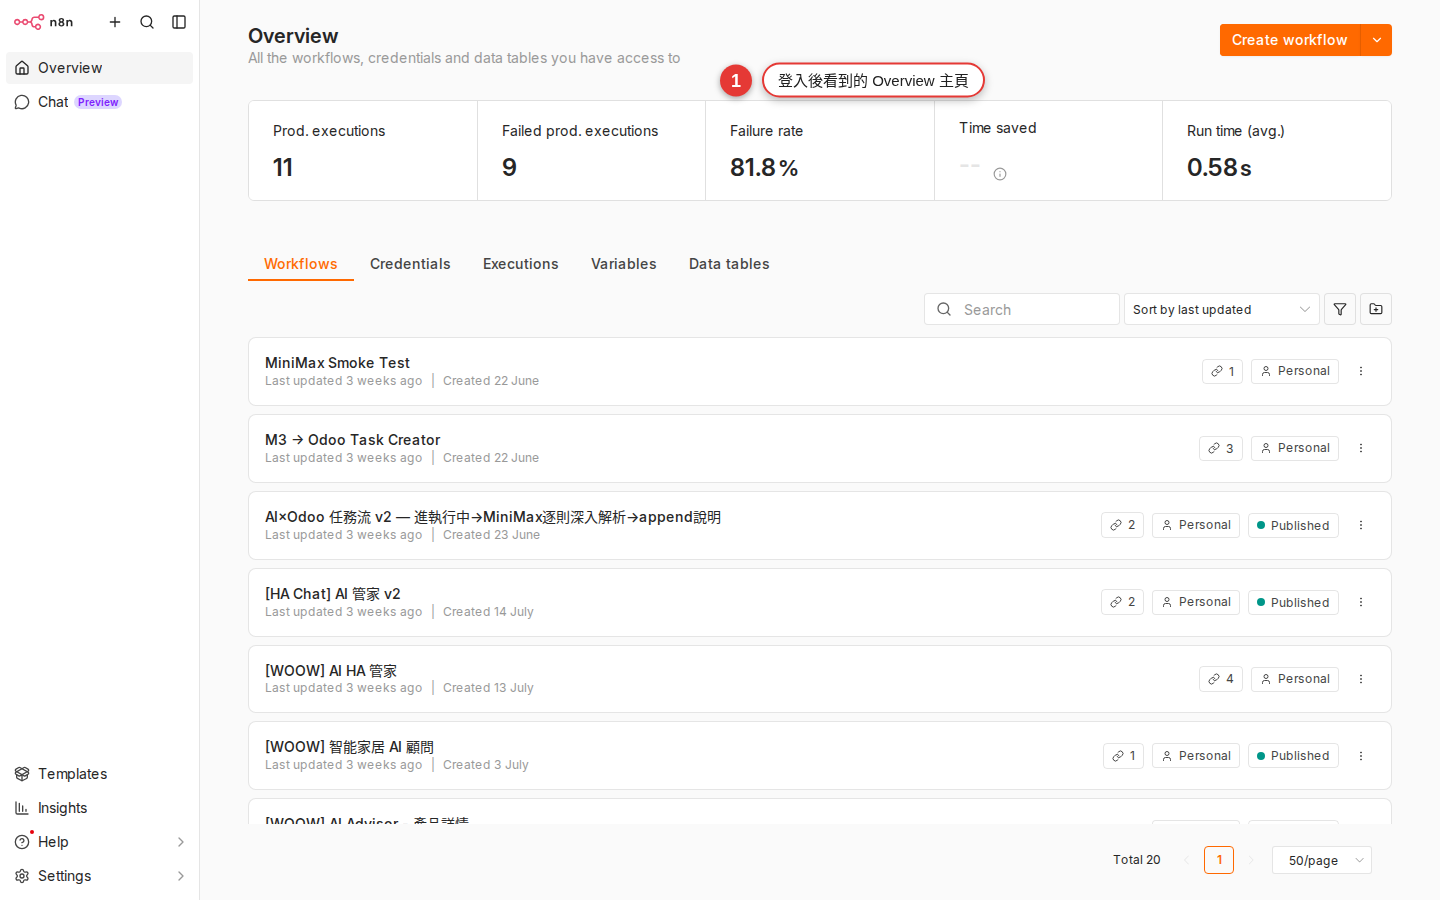Screen dimensions: 1440x900
Task: Click the Create workflow button
Action: tap(1290, 40)
